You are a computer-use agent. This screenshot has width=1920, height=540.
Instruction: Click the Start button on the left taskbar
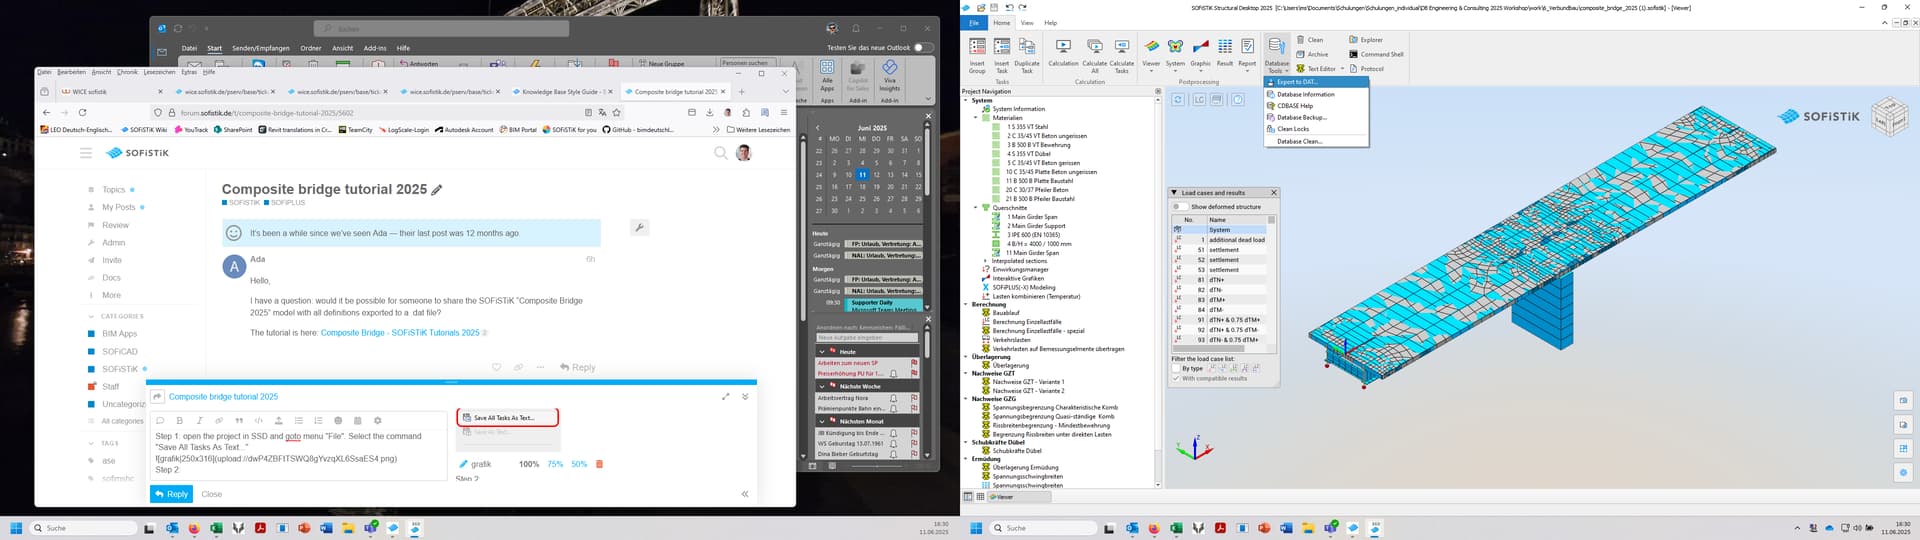click(16, 528)
